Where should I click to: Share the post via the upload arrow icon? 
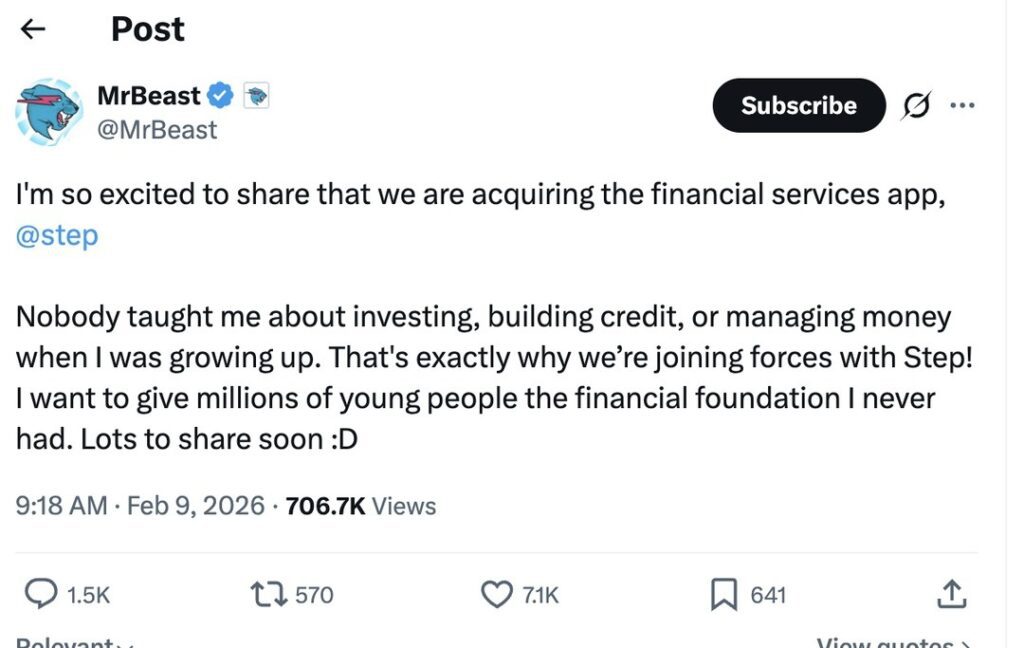951,594
